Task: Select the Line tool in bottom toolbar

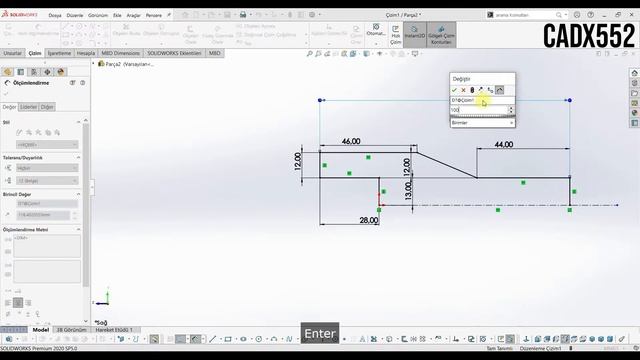Action: point(213,339)
